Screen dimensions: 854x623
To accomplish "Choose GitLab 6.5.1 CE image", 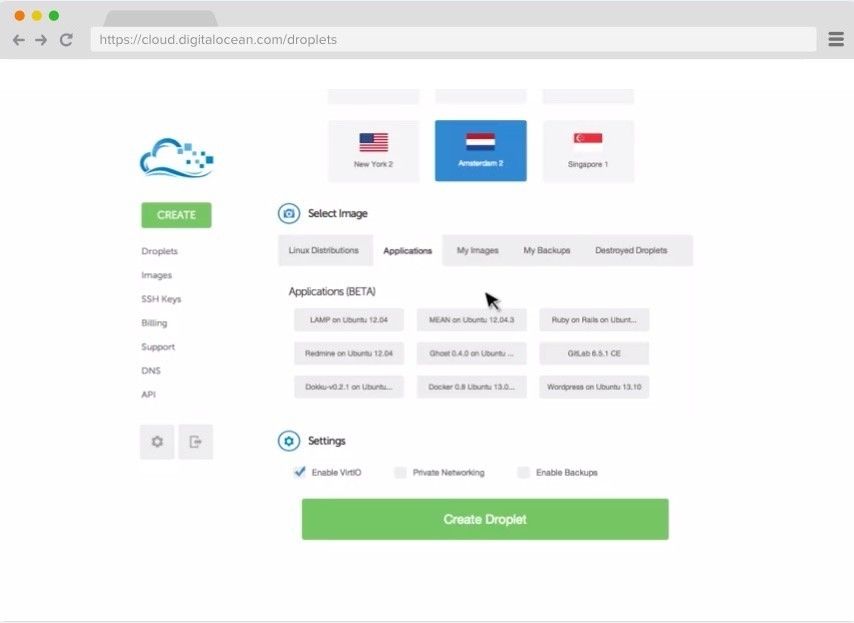I will [594, 353].
